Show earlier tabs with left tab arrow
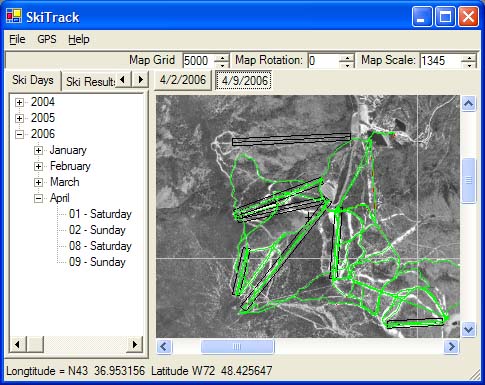Image resolution: width=485 pixels, height=385 pixels. (123, 80)
